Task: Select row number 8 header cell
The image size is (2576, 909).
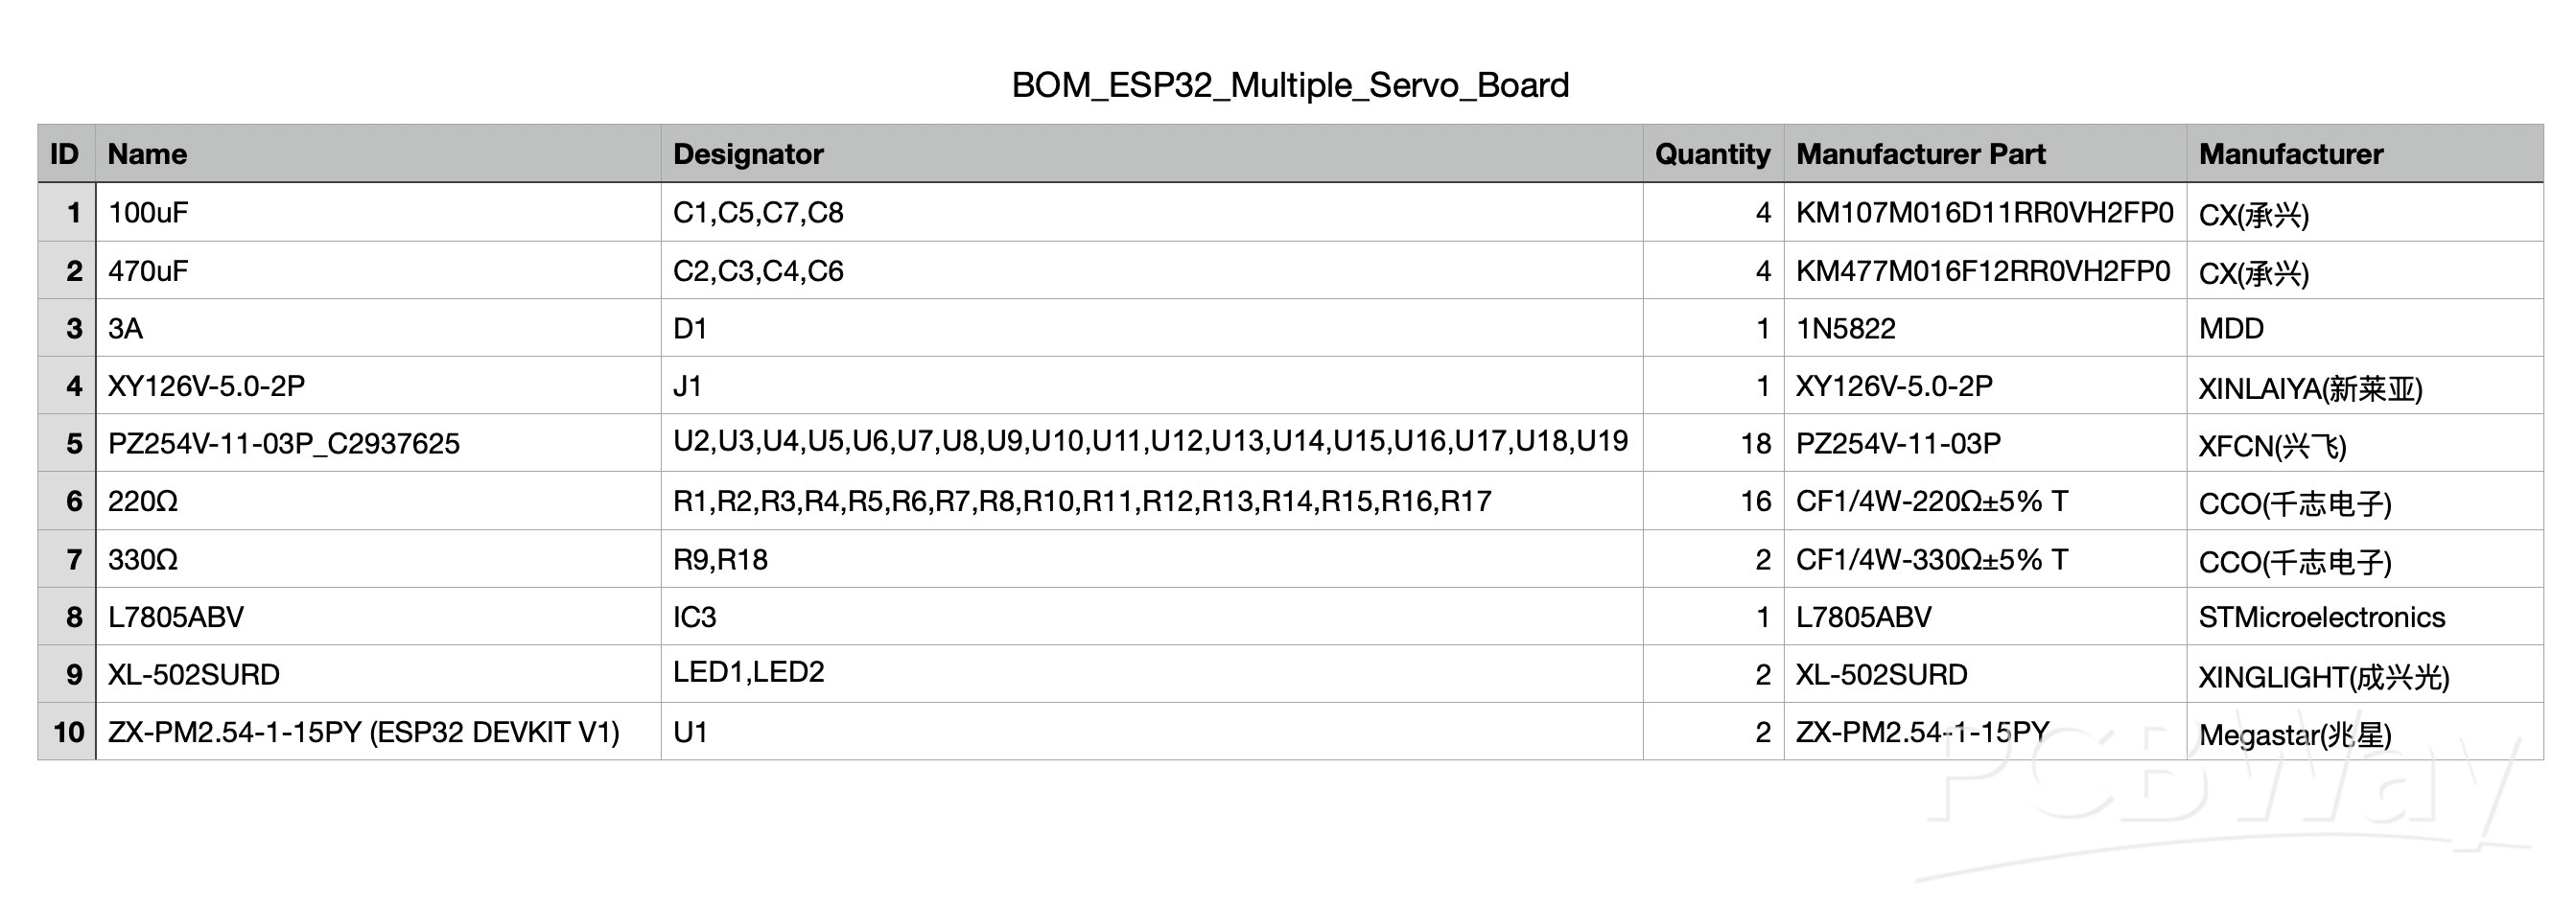Action: [x=67, y=617]
